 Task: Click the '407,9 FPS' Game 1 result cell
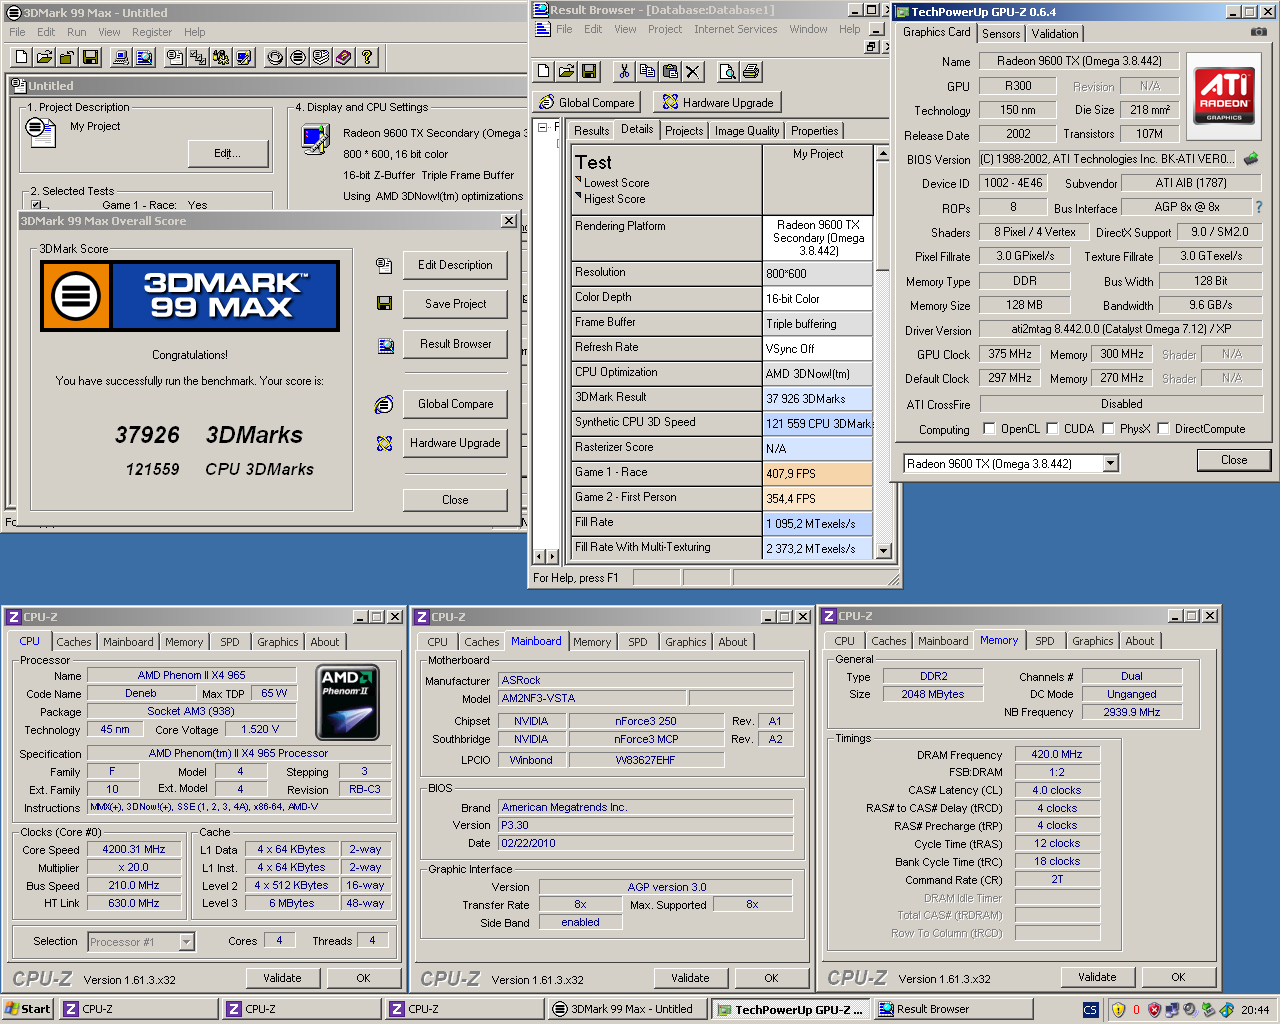point(817,474)
